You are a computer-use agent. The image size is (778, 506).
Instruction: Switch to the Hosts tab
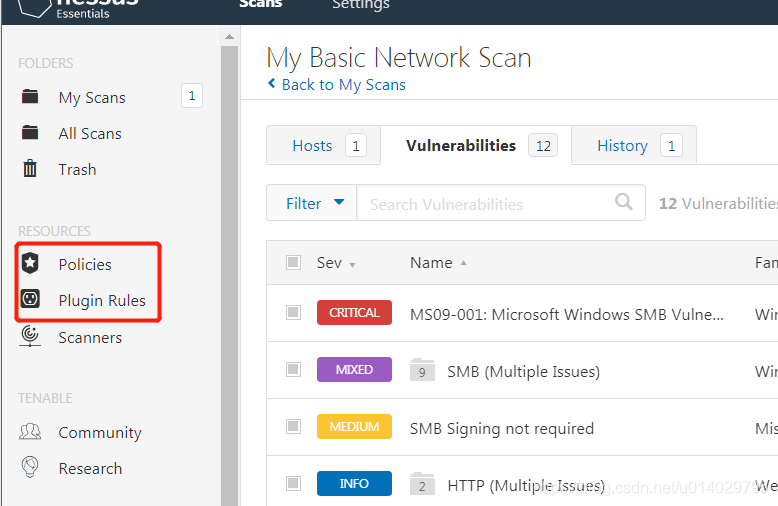[x=324, y=145]
